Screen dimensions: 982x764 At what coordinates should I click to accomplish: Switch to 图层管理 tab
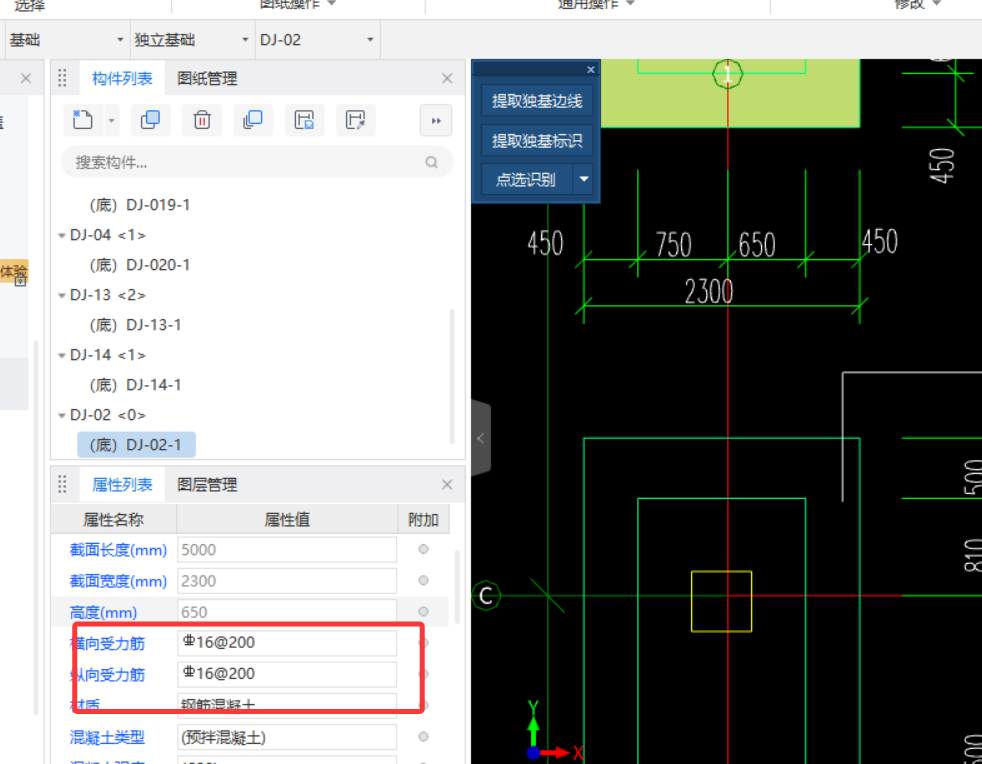pos(207,485)
